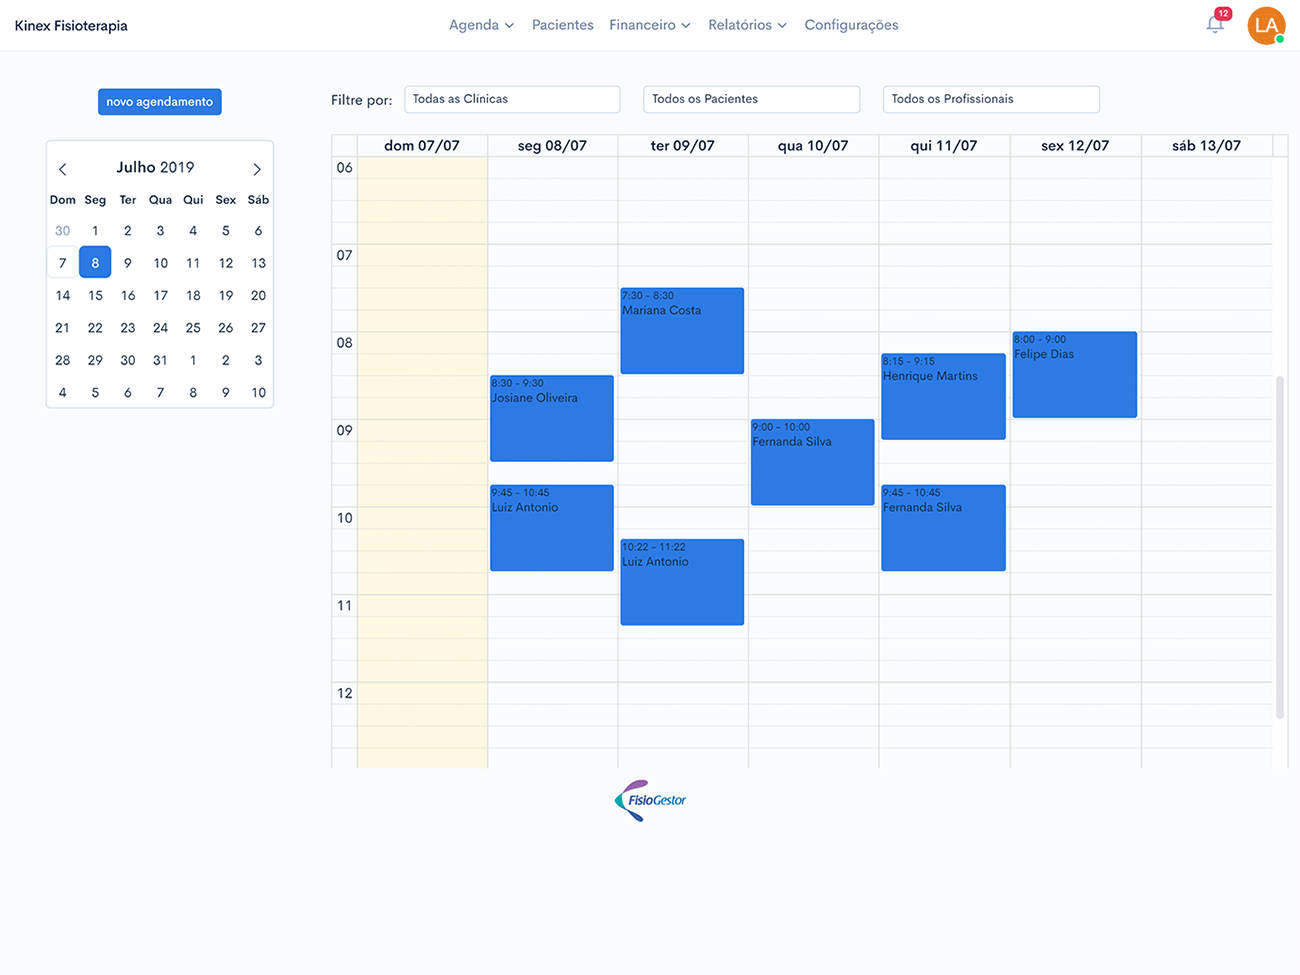Open the notifications bell icon
Viewport: 1300px width, 975px height.
pos(1215,24)
